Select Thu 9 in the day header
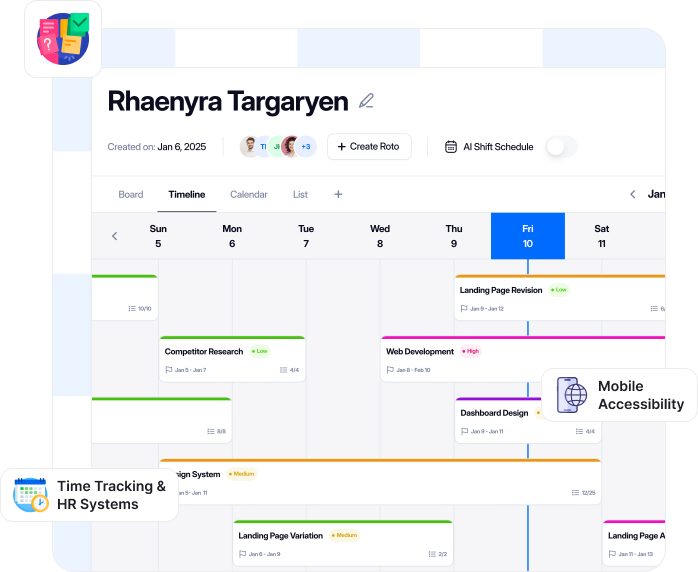The height and width of the screenshot is (572, 698). pyautogui.click(x=454, y=236)
